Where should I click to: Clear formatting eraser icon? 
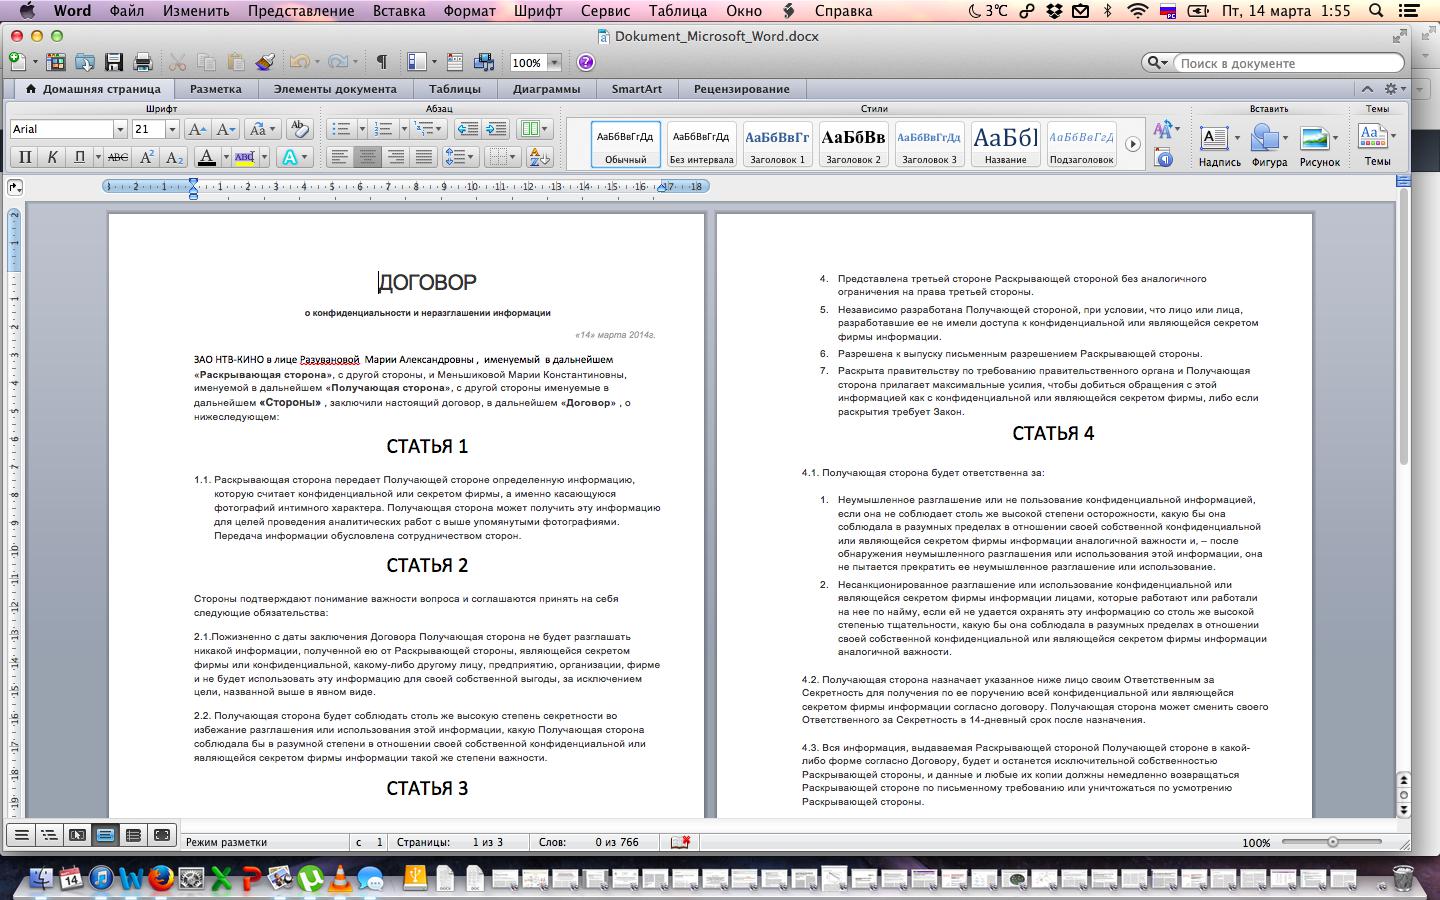pyautogui.click(x=299, y=129)
